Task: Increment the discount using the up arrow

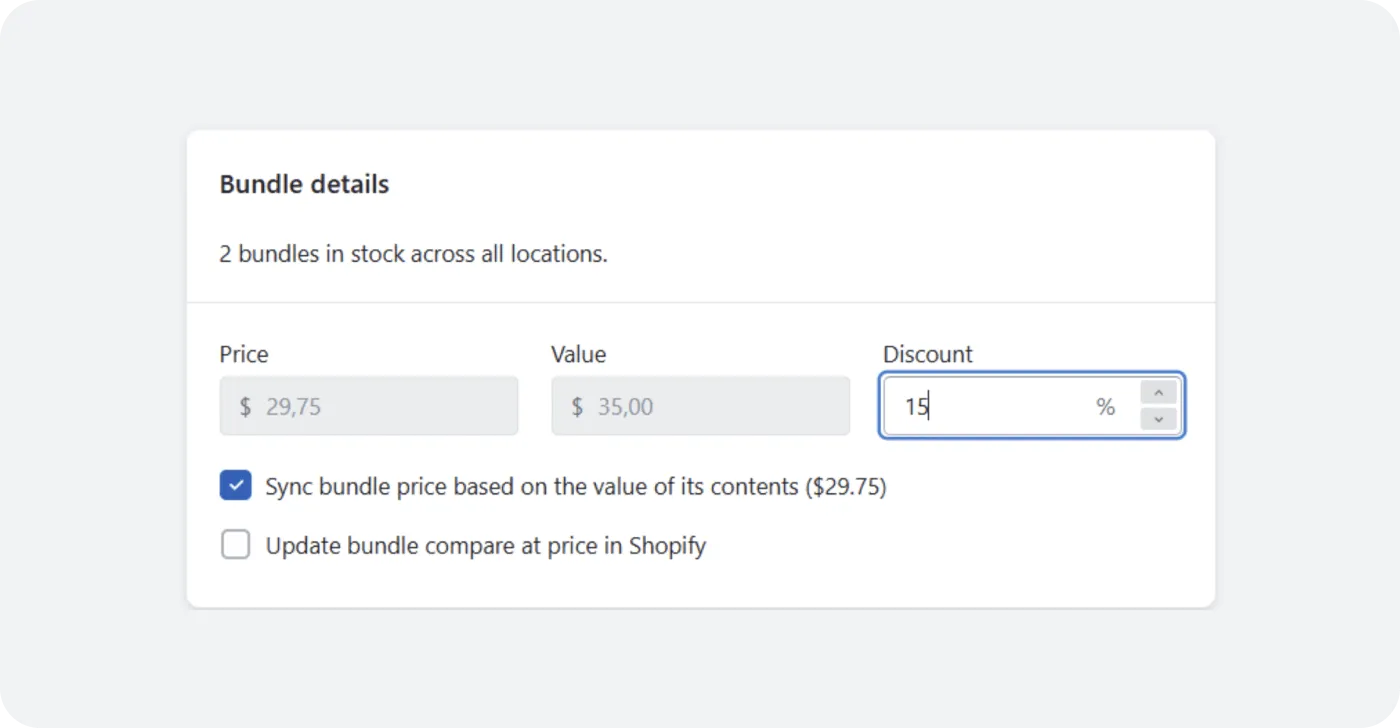Action: tap(1158, 392)
